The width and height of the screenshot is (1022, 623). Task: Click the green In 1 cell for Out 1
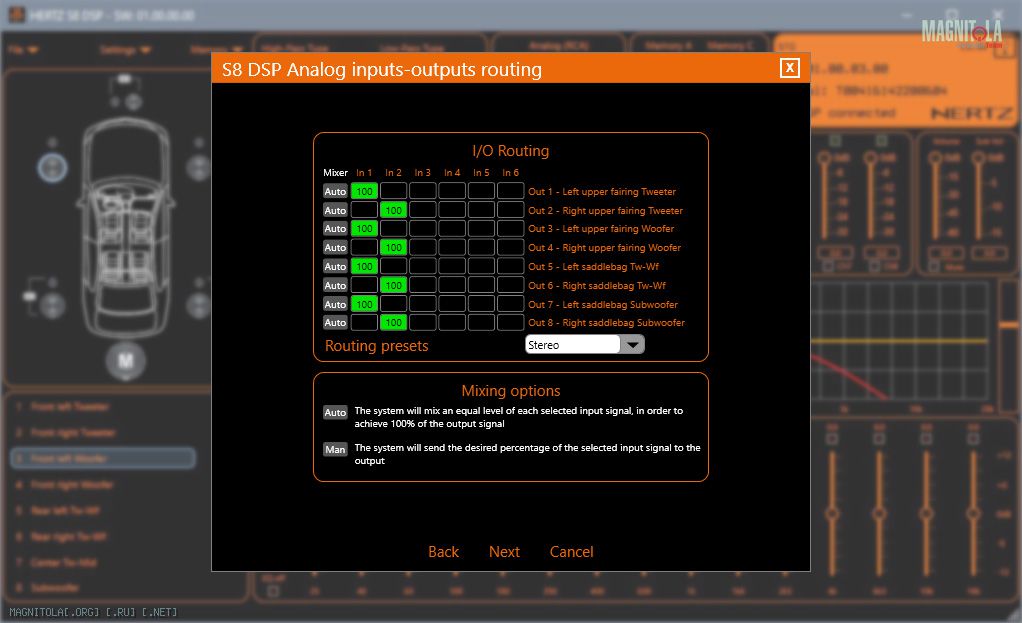[364, 191]
